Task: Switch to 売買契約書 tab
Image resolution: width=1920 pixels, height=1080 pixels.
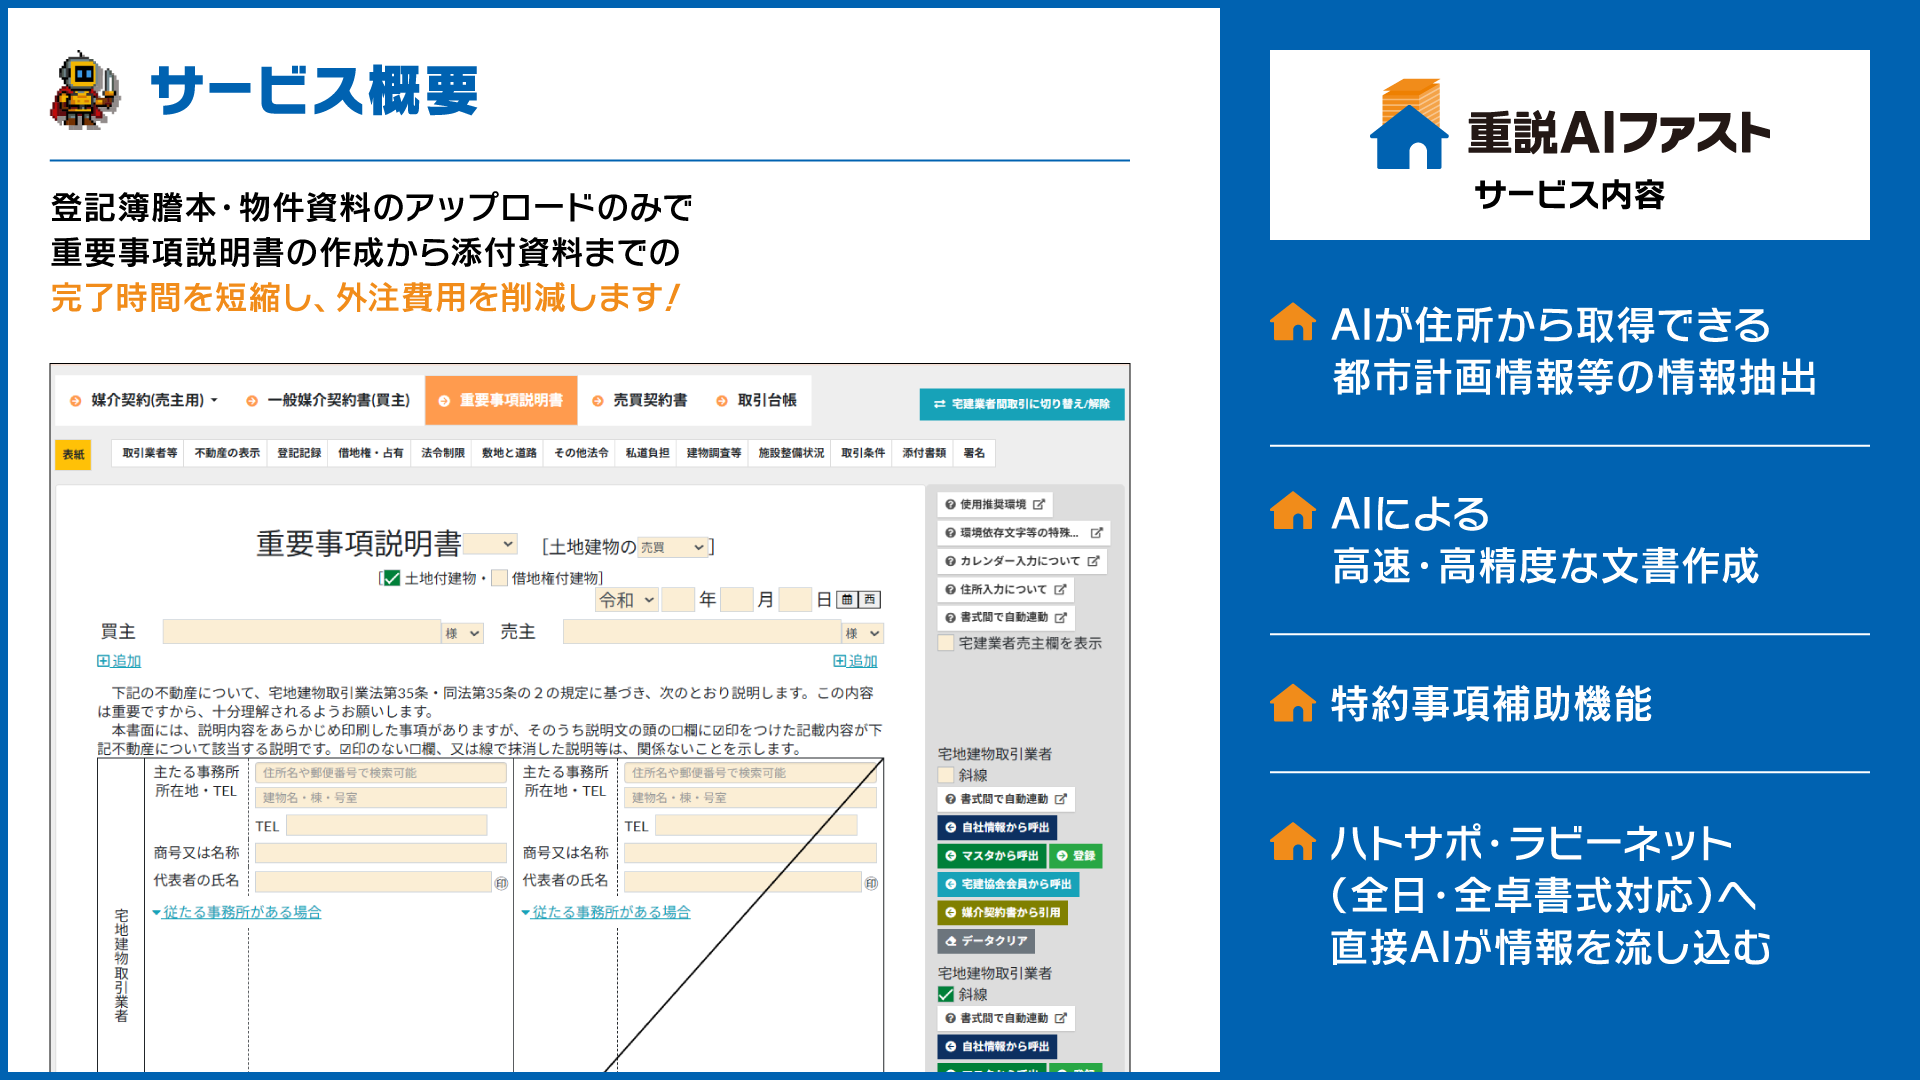Action: point(640,400)
